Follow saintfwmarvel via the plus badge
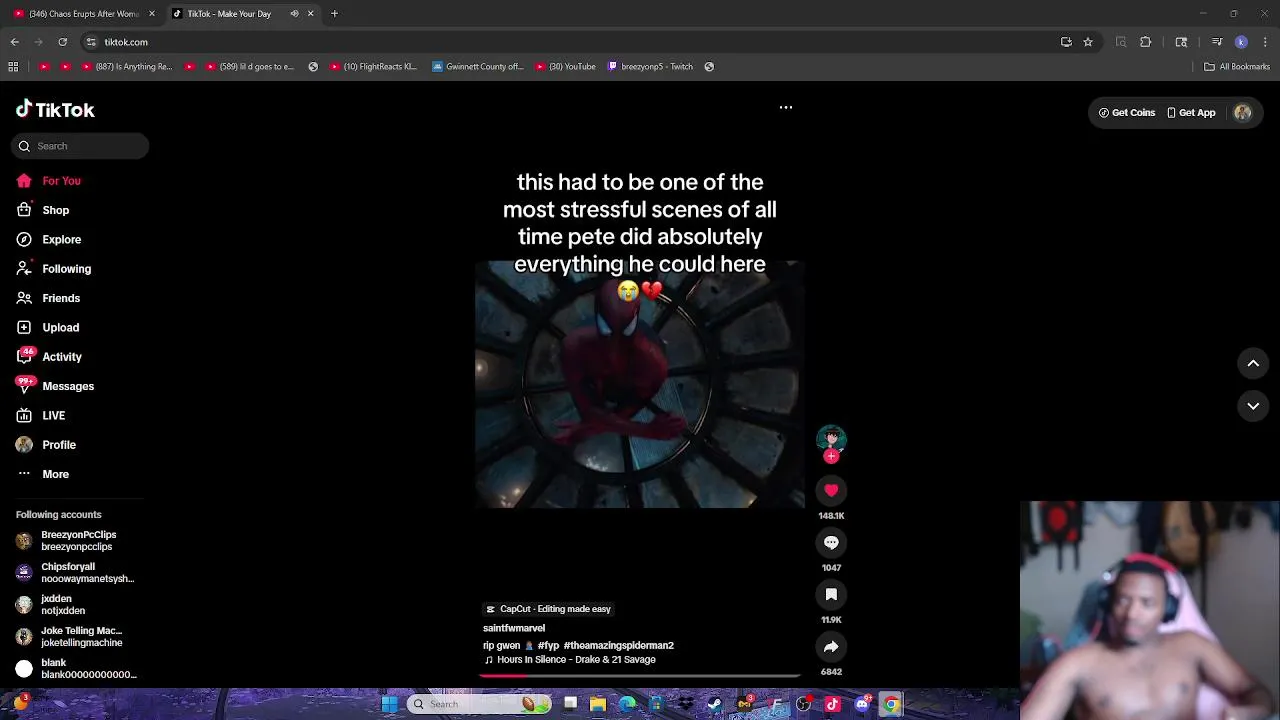Image resolution: width=1280 pixels, height=720 pixels. click(x=831, y=456)
